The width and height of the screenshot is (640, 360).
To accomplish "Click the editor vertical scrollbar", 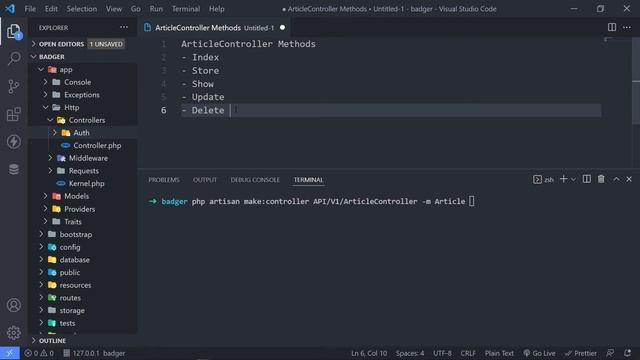I will coord(636,81).
